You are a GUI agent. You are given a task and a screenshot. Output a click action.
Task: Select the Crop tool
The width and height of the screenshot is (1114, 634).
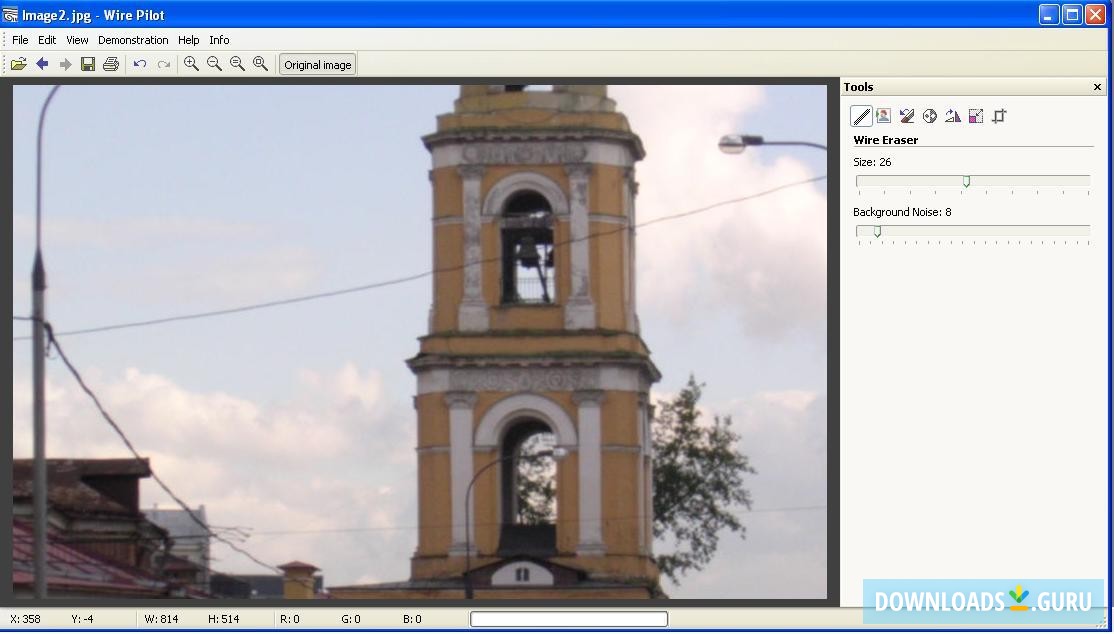999,116
